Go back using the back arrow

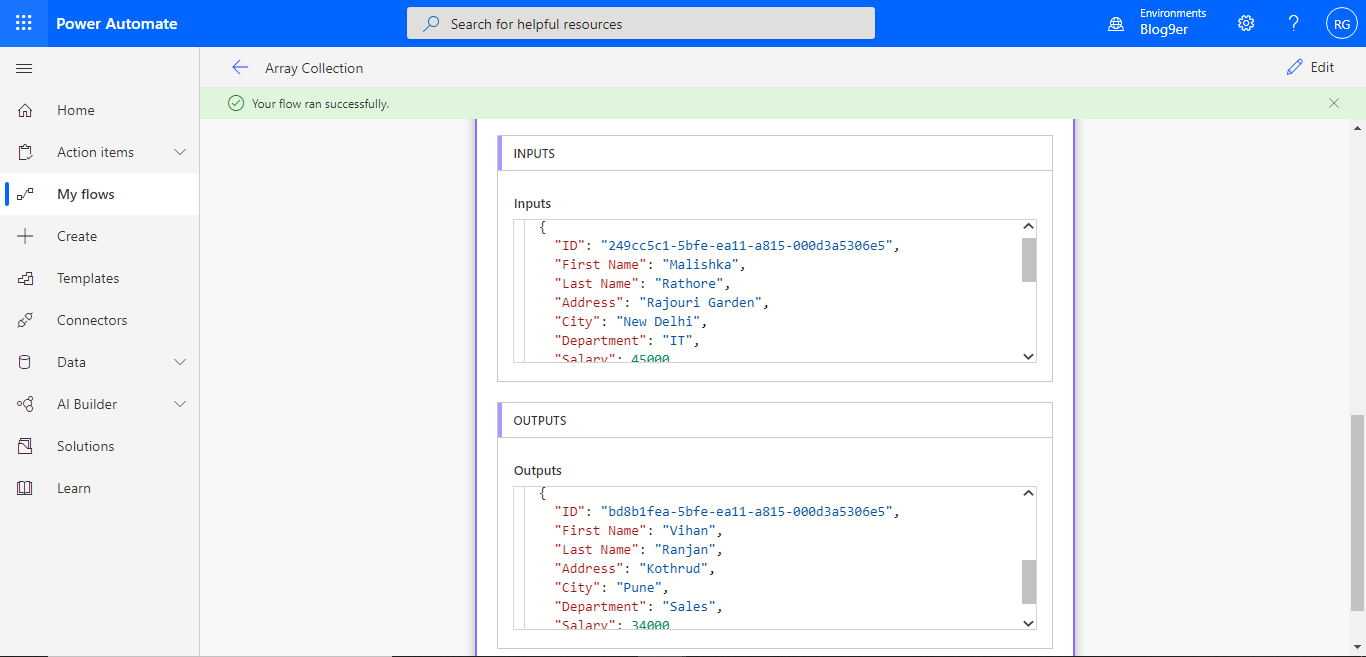coord(240,67)
